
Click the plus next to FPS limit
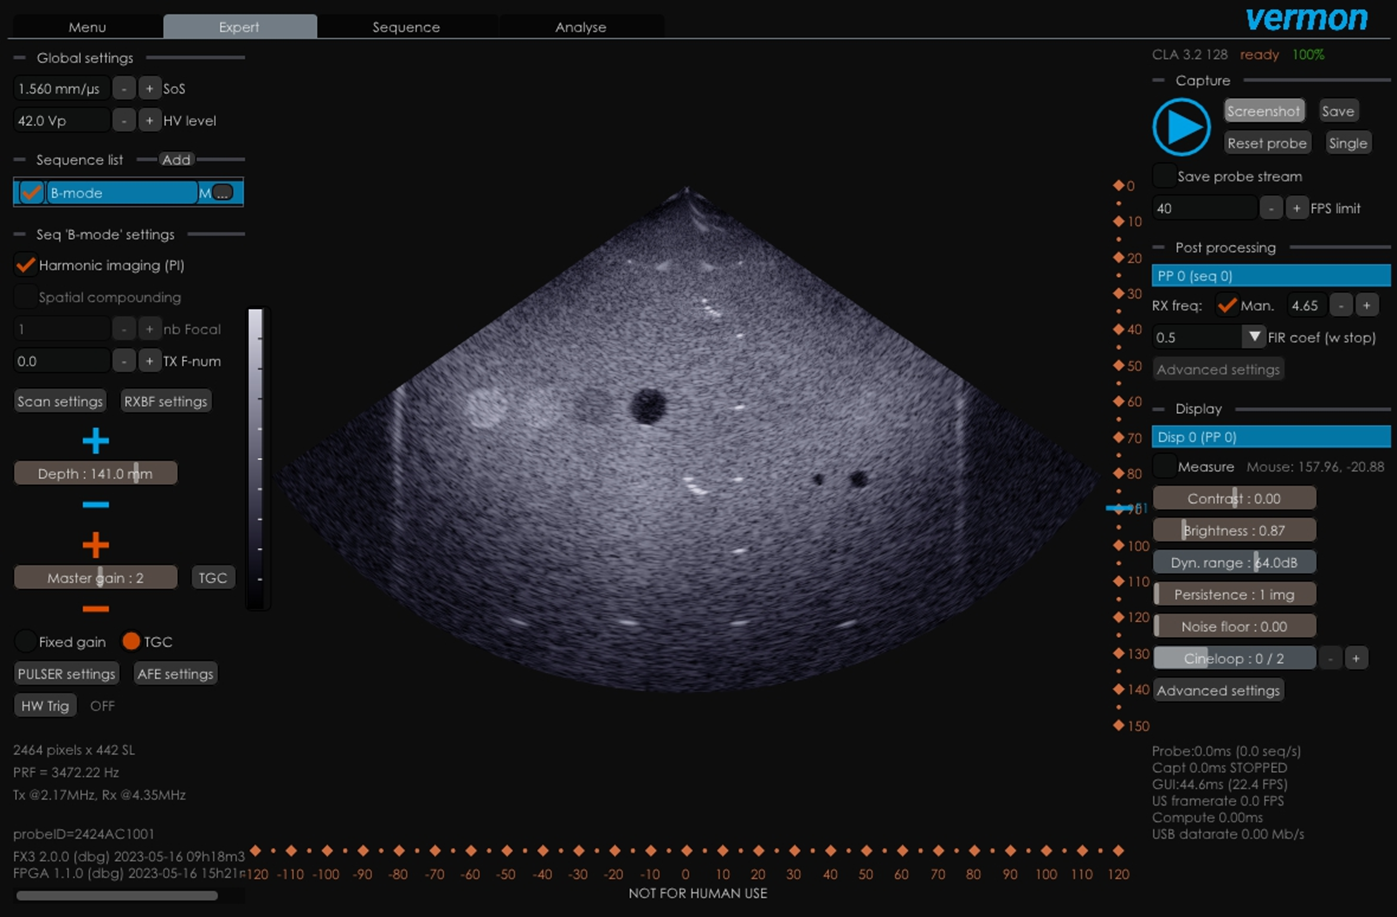1296,208
